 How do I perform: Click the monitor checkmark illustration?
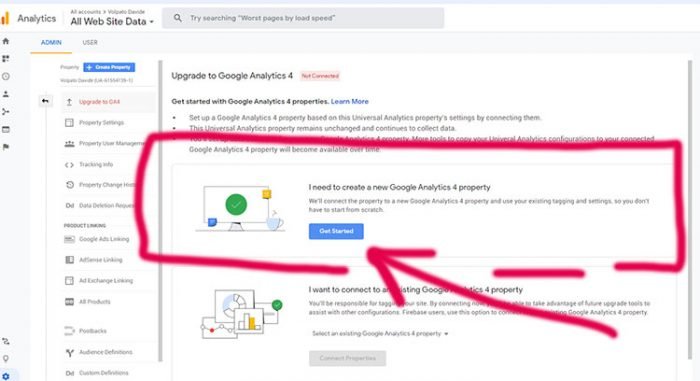(240, 208)
